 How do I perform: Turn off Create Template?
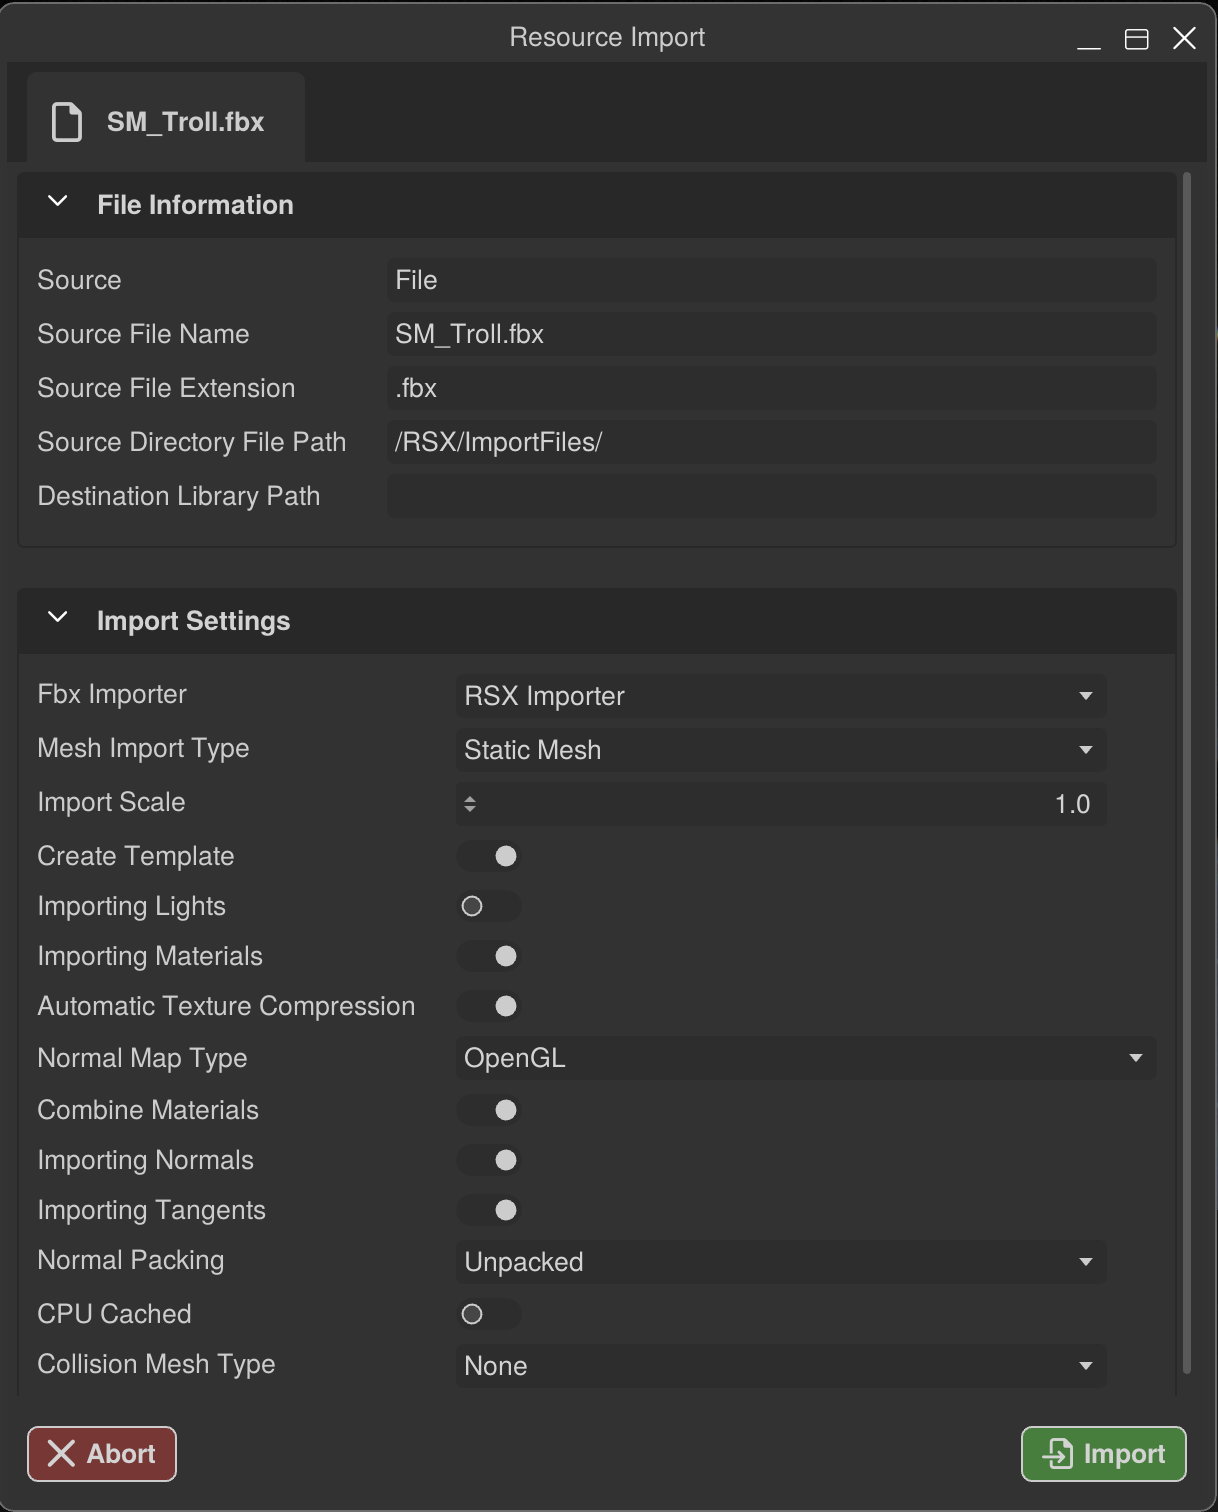coord(489,856)
